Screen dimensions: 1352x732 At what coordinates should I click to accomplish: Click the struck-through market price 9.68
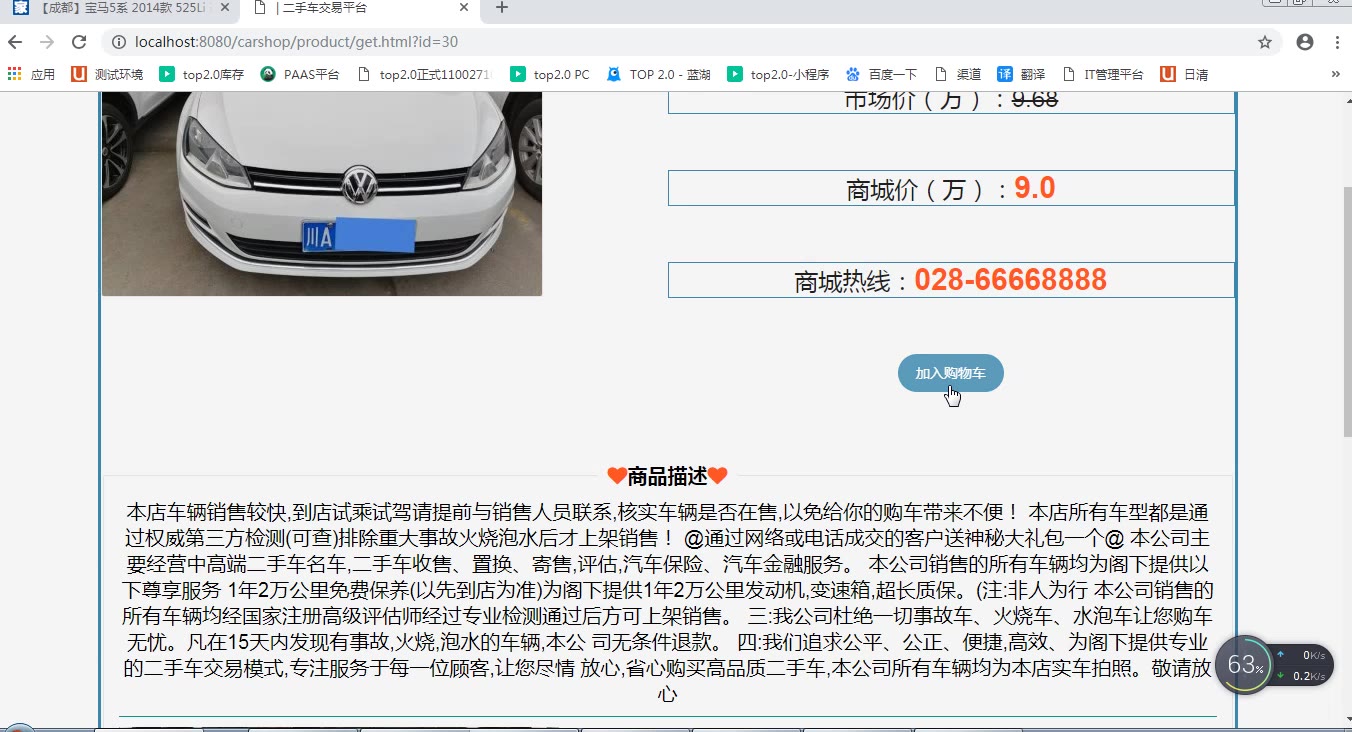click(x=1035, y=100)
